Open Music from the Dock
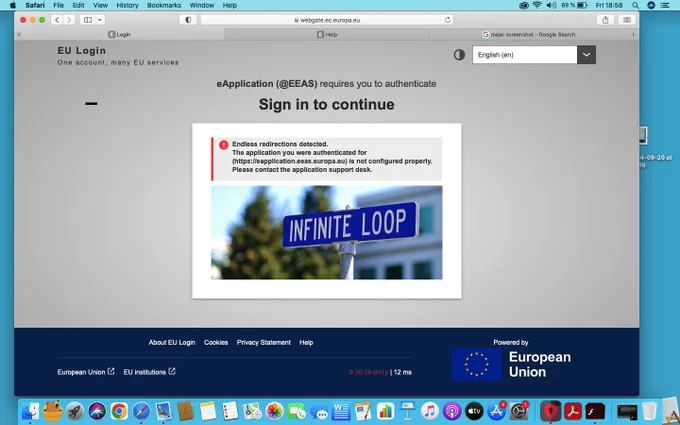680x425 pixels. coord(430,411)
